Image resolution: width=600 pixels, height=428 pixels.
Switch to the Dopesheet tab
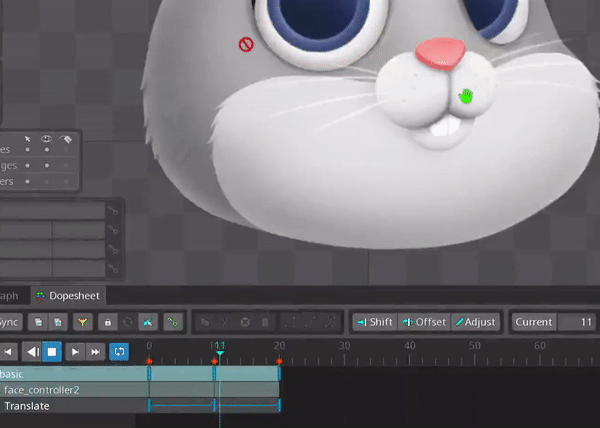[x=68, y=296]
